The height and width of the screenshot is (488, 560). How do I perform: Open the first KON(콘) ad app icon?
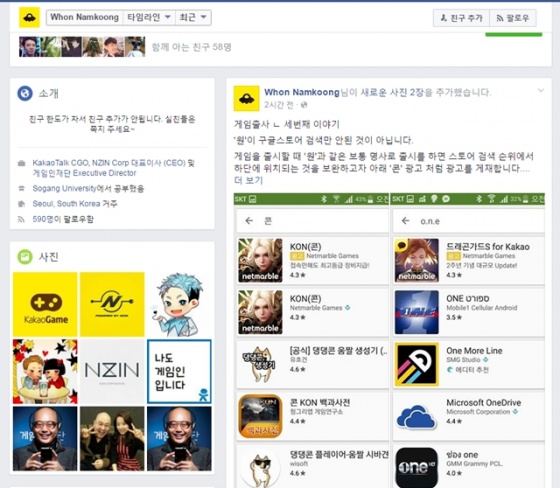pos(260,260)
